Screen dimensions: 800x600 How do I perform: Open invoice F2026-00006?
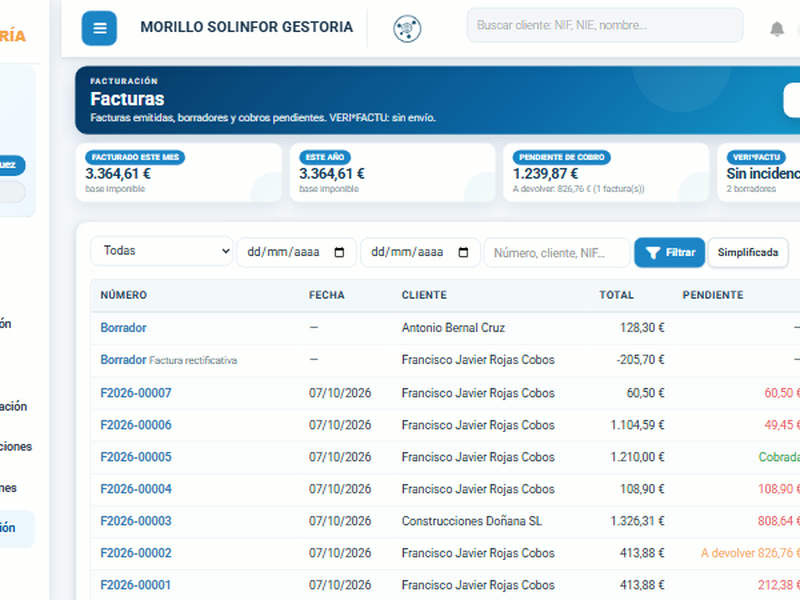click(x=136, y=425)
